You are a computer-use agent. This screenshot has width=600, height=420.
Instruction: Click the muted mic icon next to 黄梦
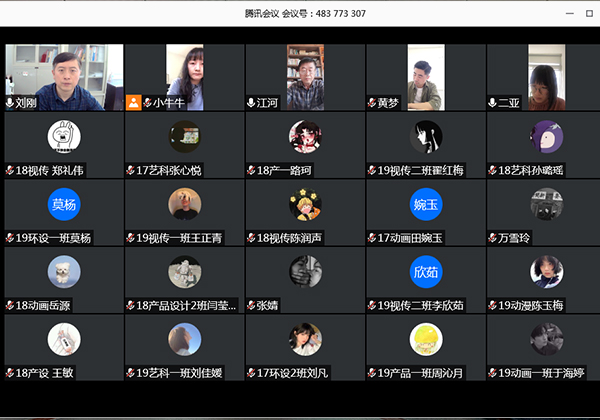pyautogui.click(x=371, y=102)
